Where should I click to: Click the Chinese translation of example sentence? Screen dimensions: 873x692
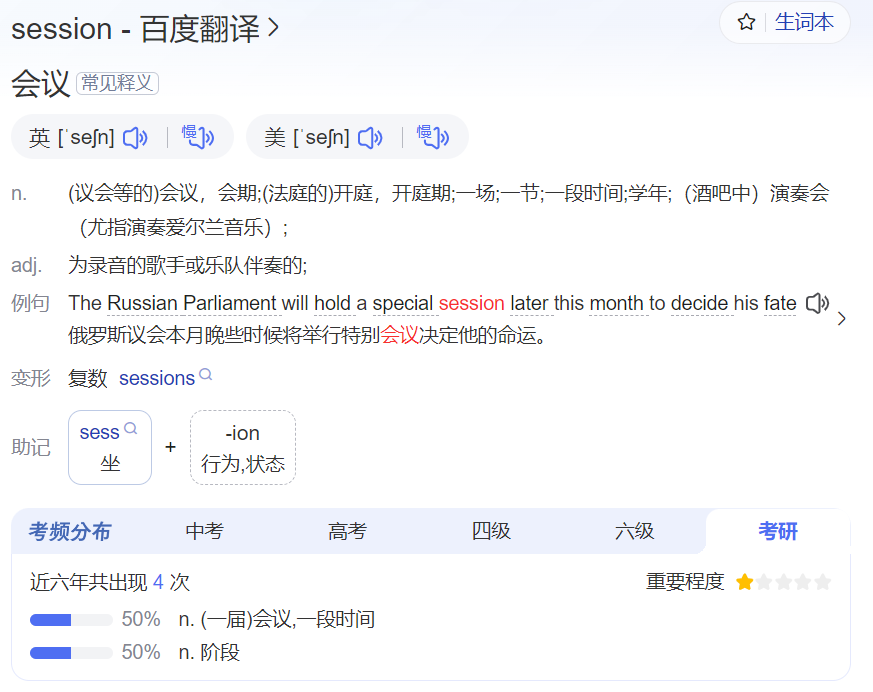click(x=307, y=335)
